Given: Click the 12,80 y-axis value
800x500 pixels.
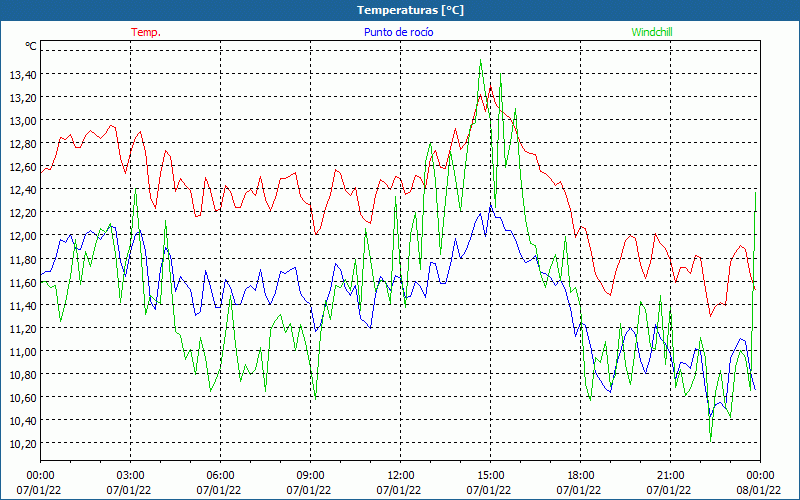Looking at the screenshot, I should pyautogui.click(x=23, y=144).
